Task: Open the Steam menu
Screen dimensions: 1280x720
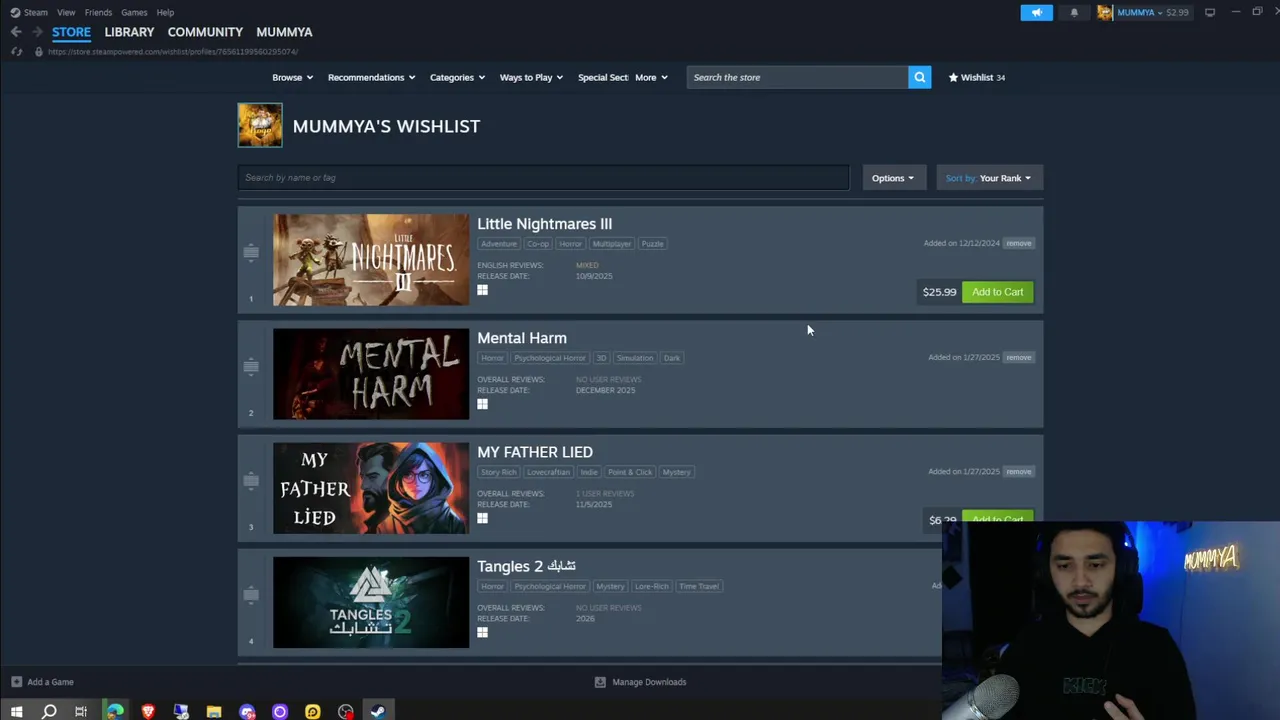Action: click(36, 12)
